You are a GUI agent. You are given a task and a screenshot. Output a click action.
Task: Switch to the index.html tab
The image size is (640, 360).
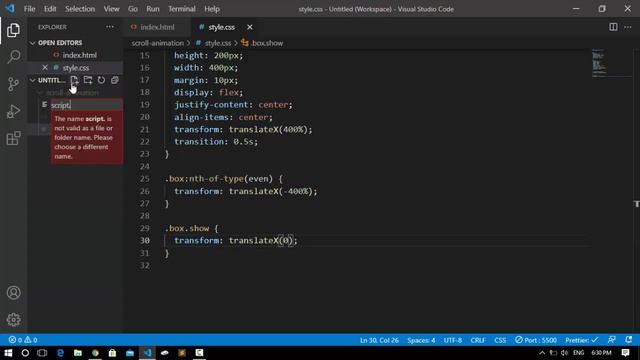point(157,27)
